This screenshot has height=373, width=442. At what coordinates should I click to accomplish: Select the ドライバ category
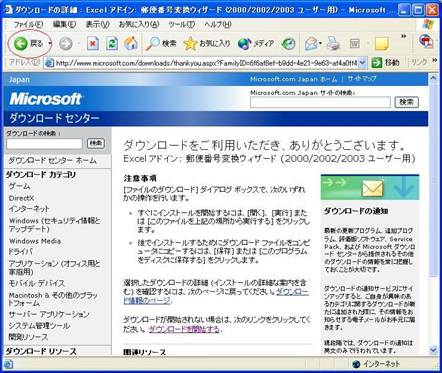(x=21, y=252)
